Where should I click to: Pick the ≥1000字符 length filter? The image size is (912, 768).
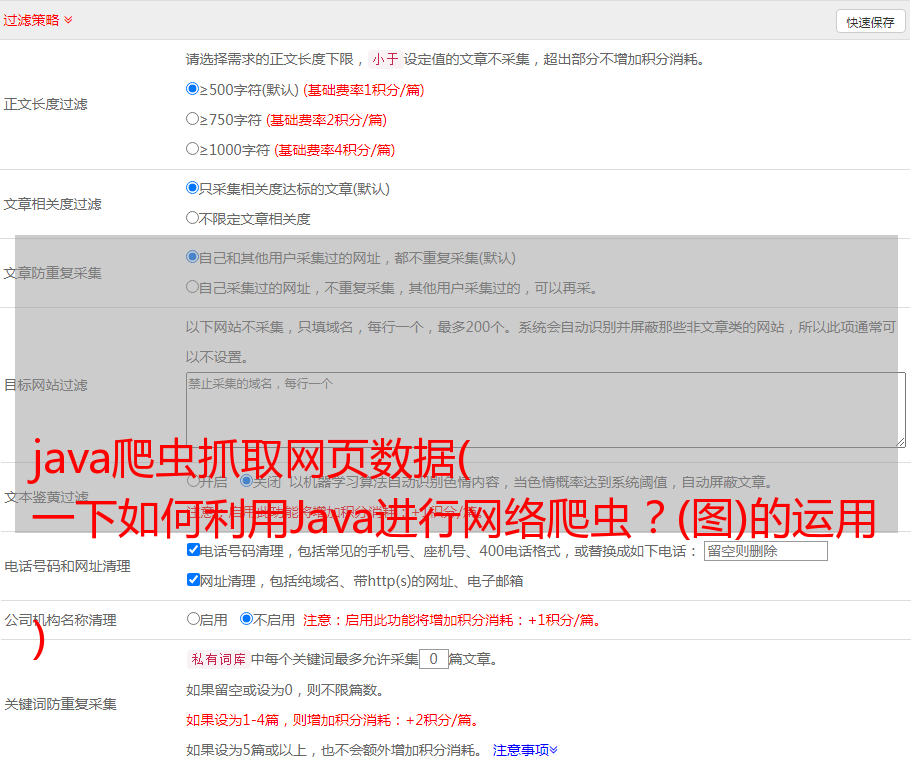[x=193, y=149]
